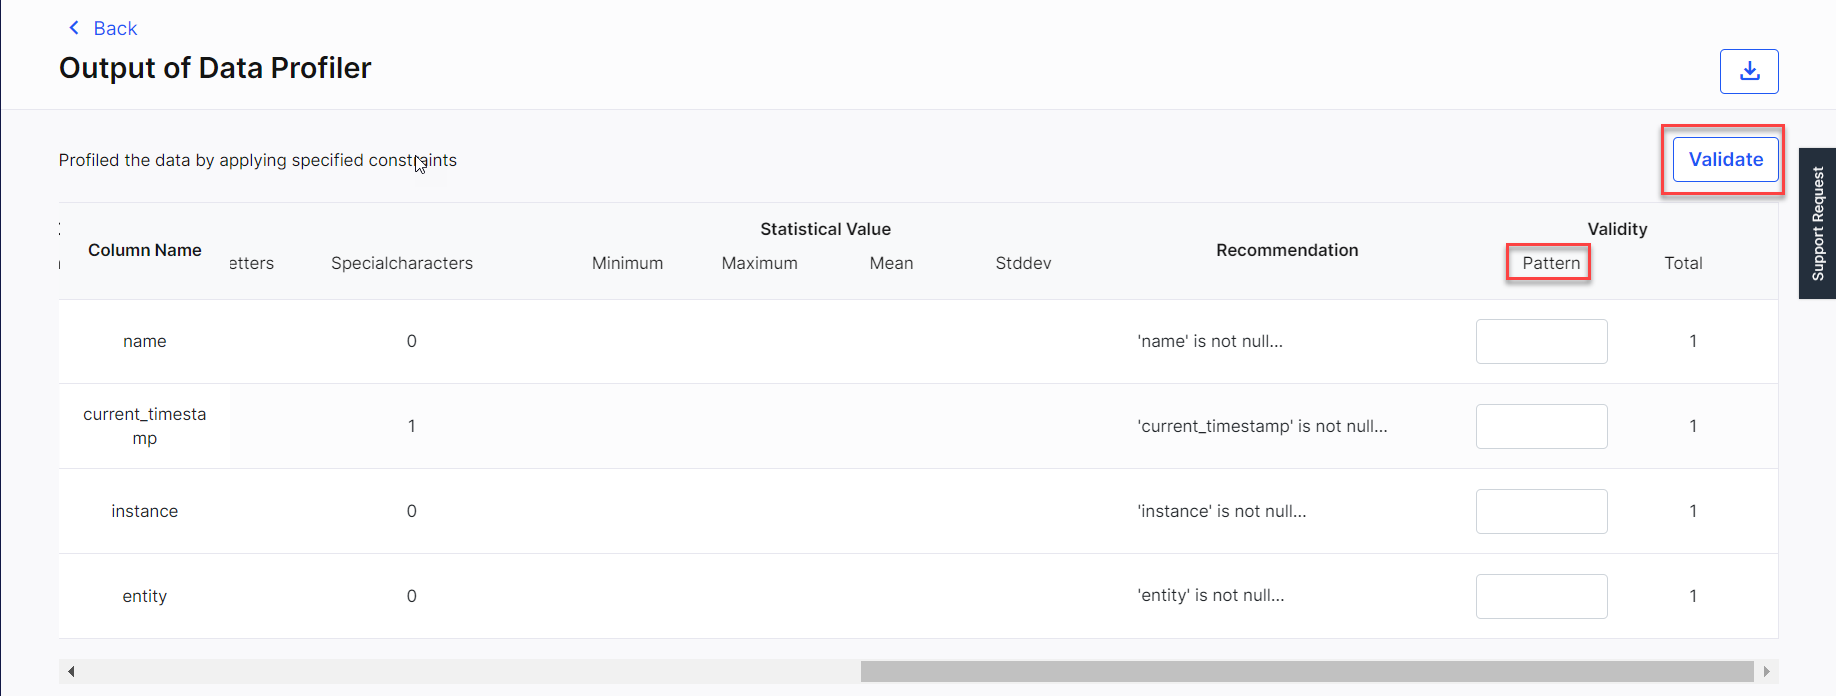The width and height of the screenshot is (1836, 696).
Task: Click recommendation "'current_timestamp' is not null..."
Action: (1262, 426)
